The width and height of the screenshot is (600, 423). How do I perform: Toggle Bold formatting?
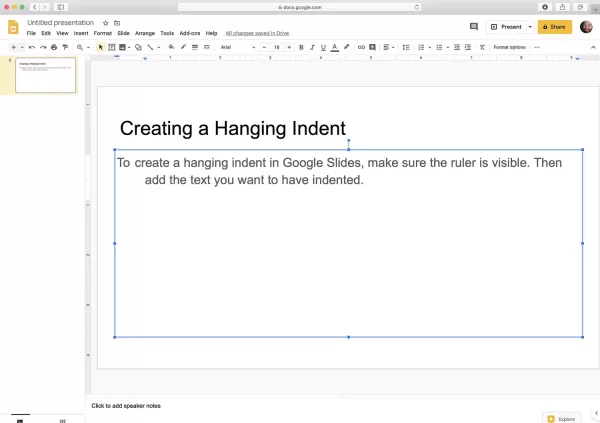(301, 47)
